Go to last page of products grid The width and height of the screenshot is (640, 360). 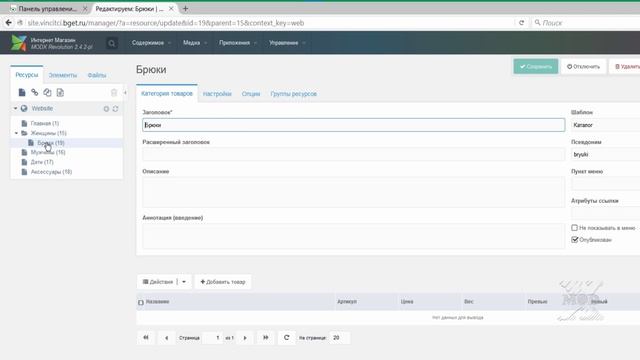[x=266, y=338]
